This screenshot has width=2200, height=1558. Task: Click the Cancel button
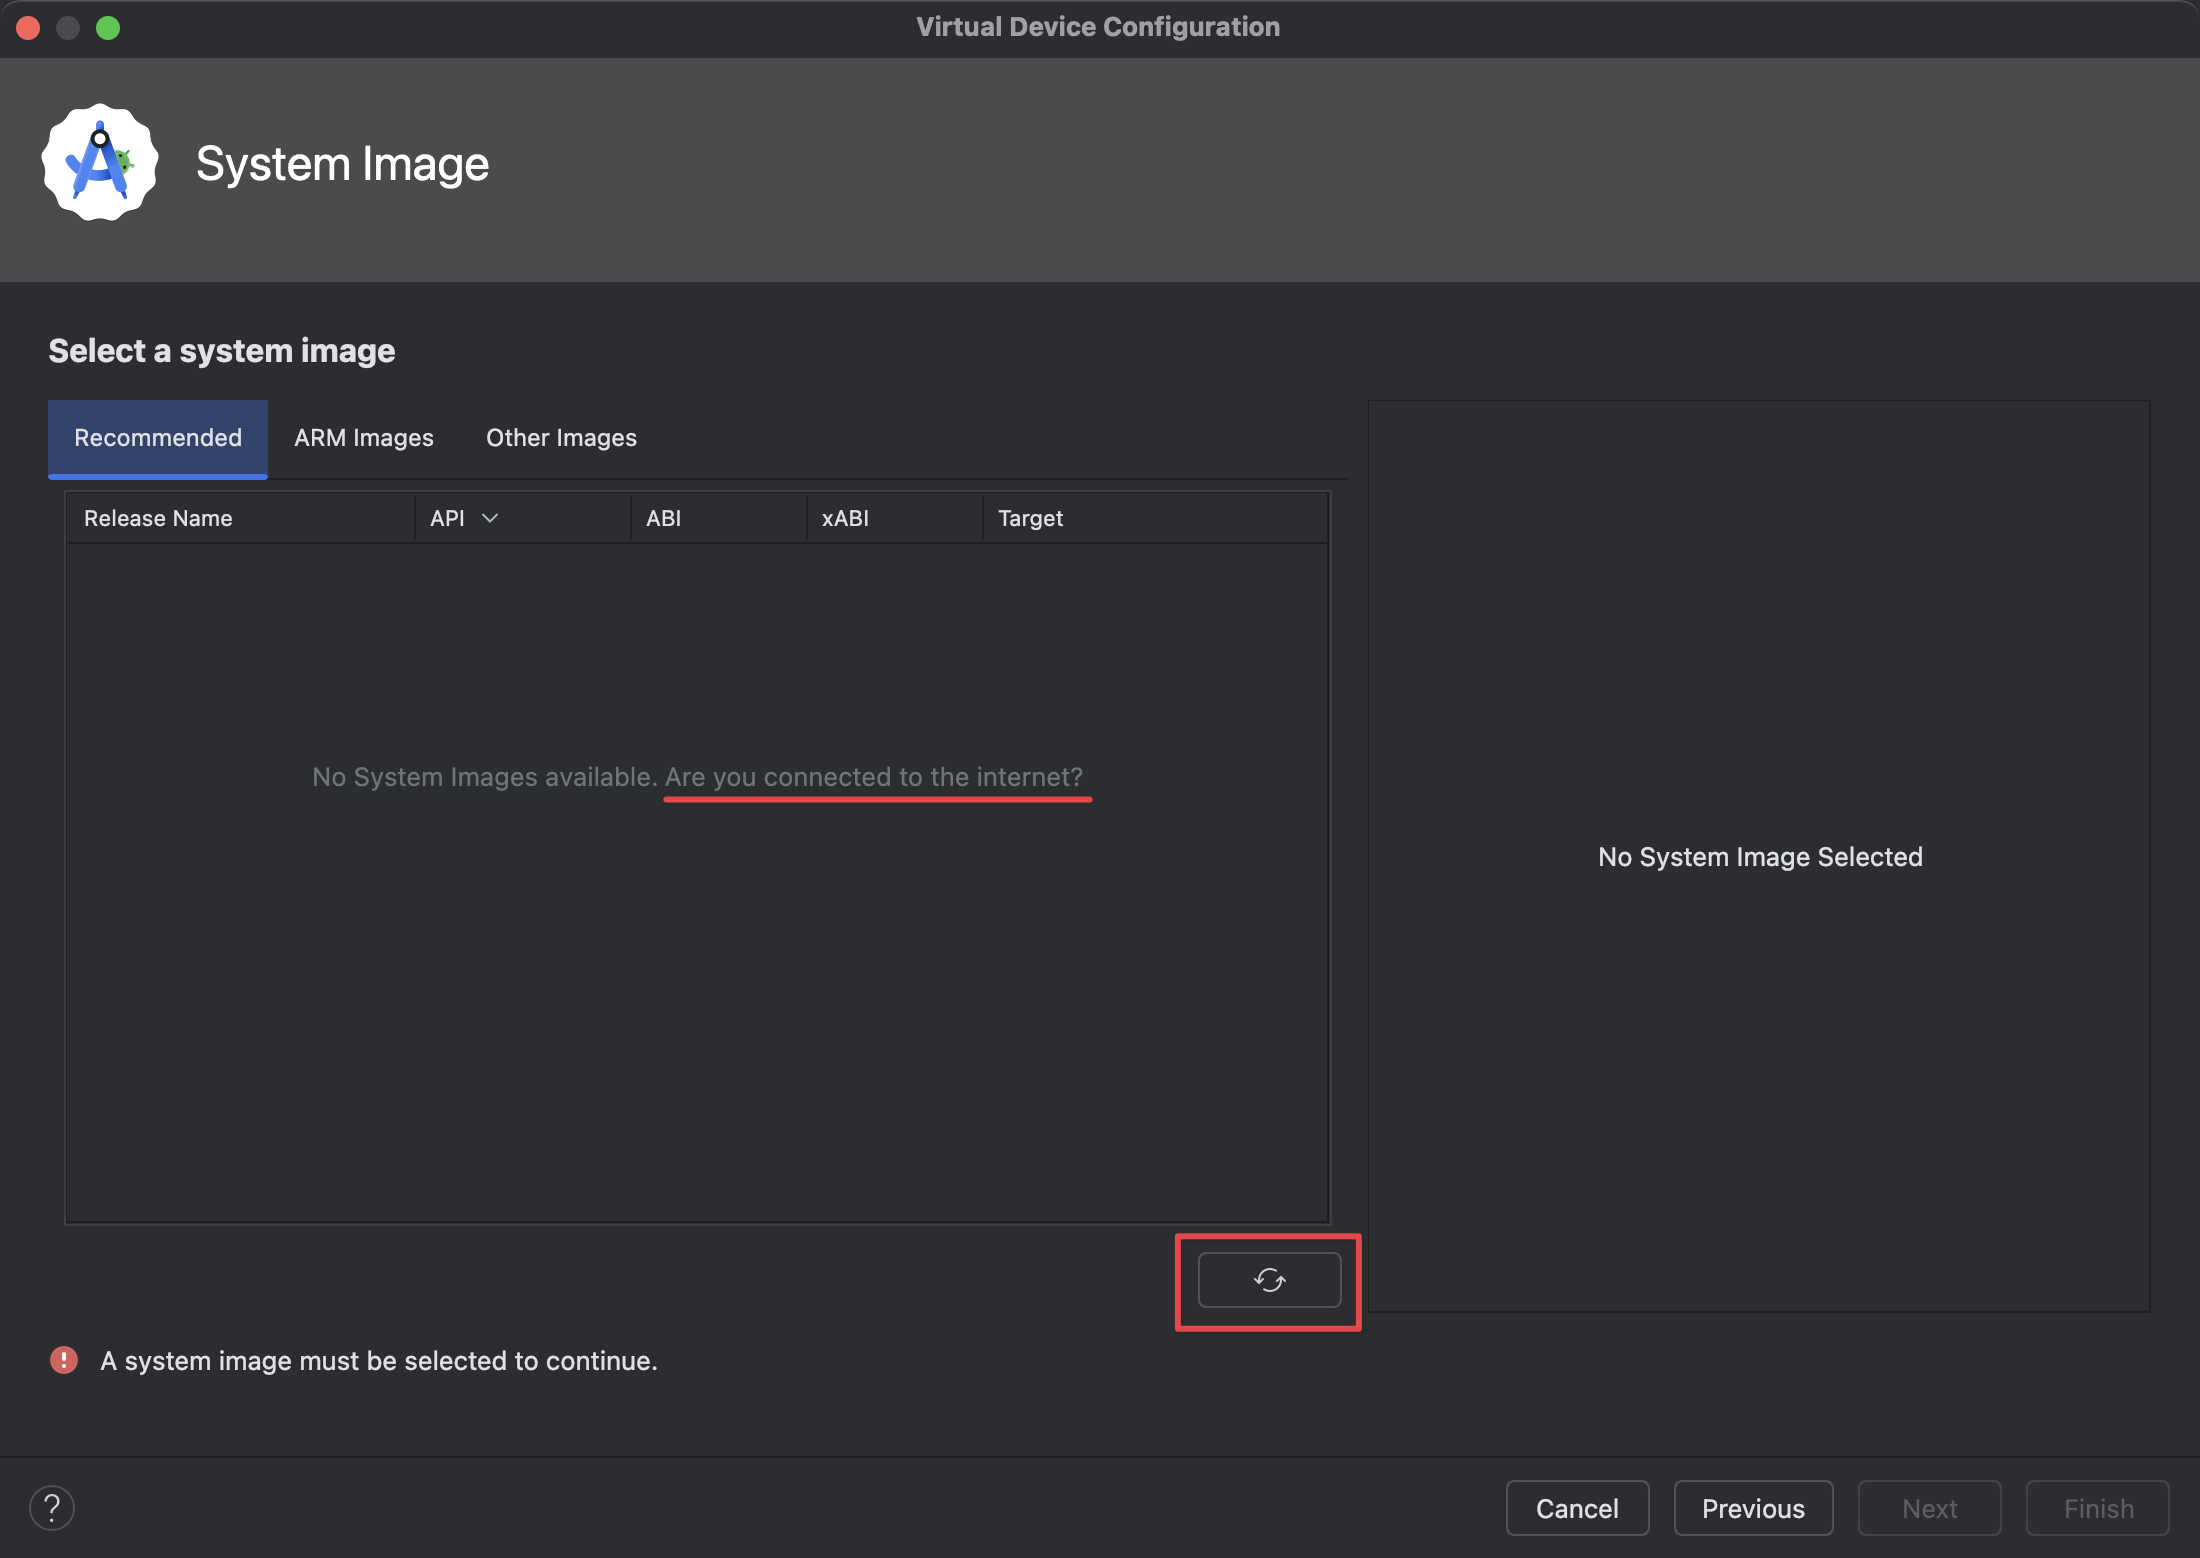tap(1577, 1507)
